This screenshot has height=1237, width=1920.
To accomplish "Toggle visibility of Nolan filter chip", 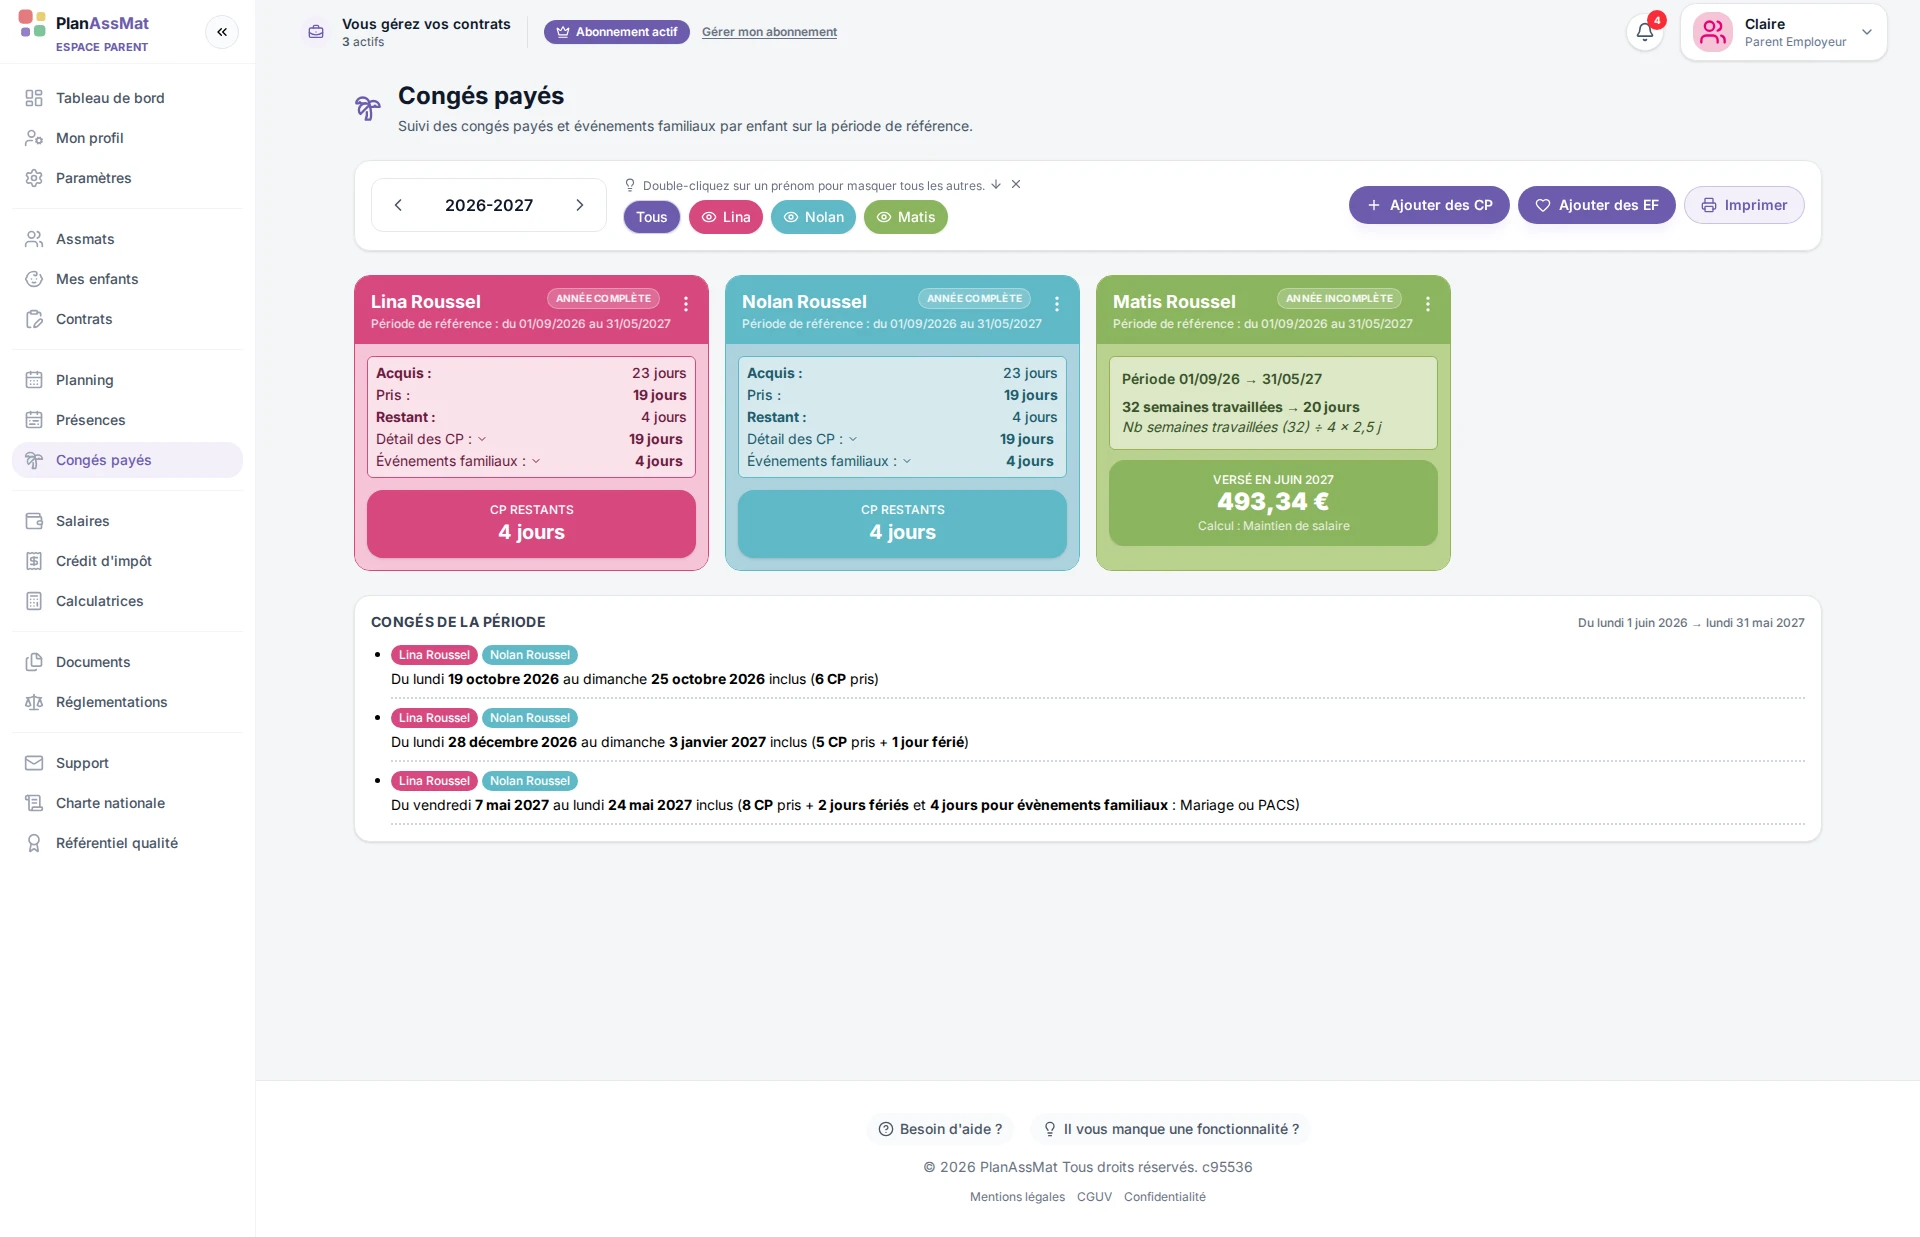I will coord(813,217).
